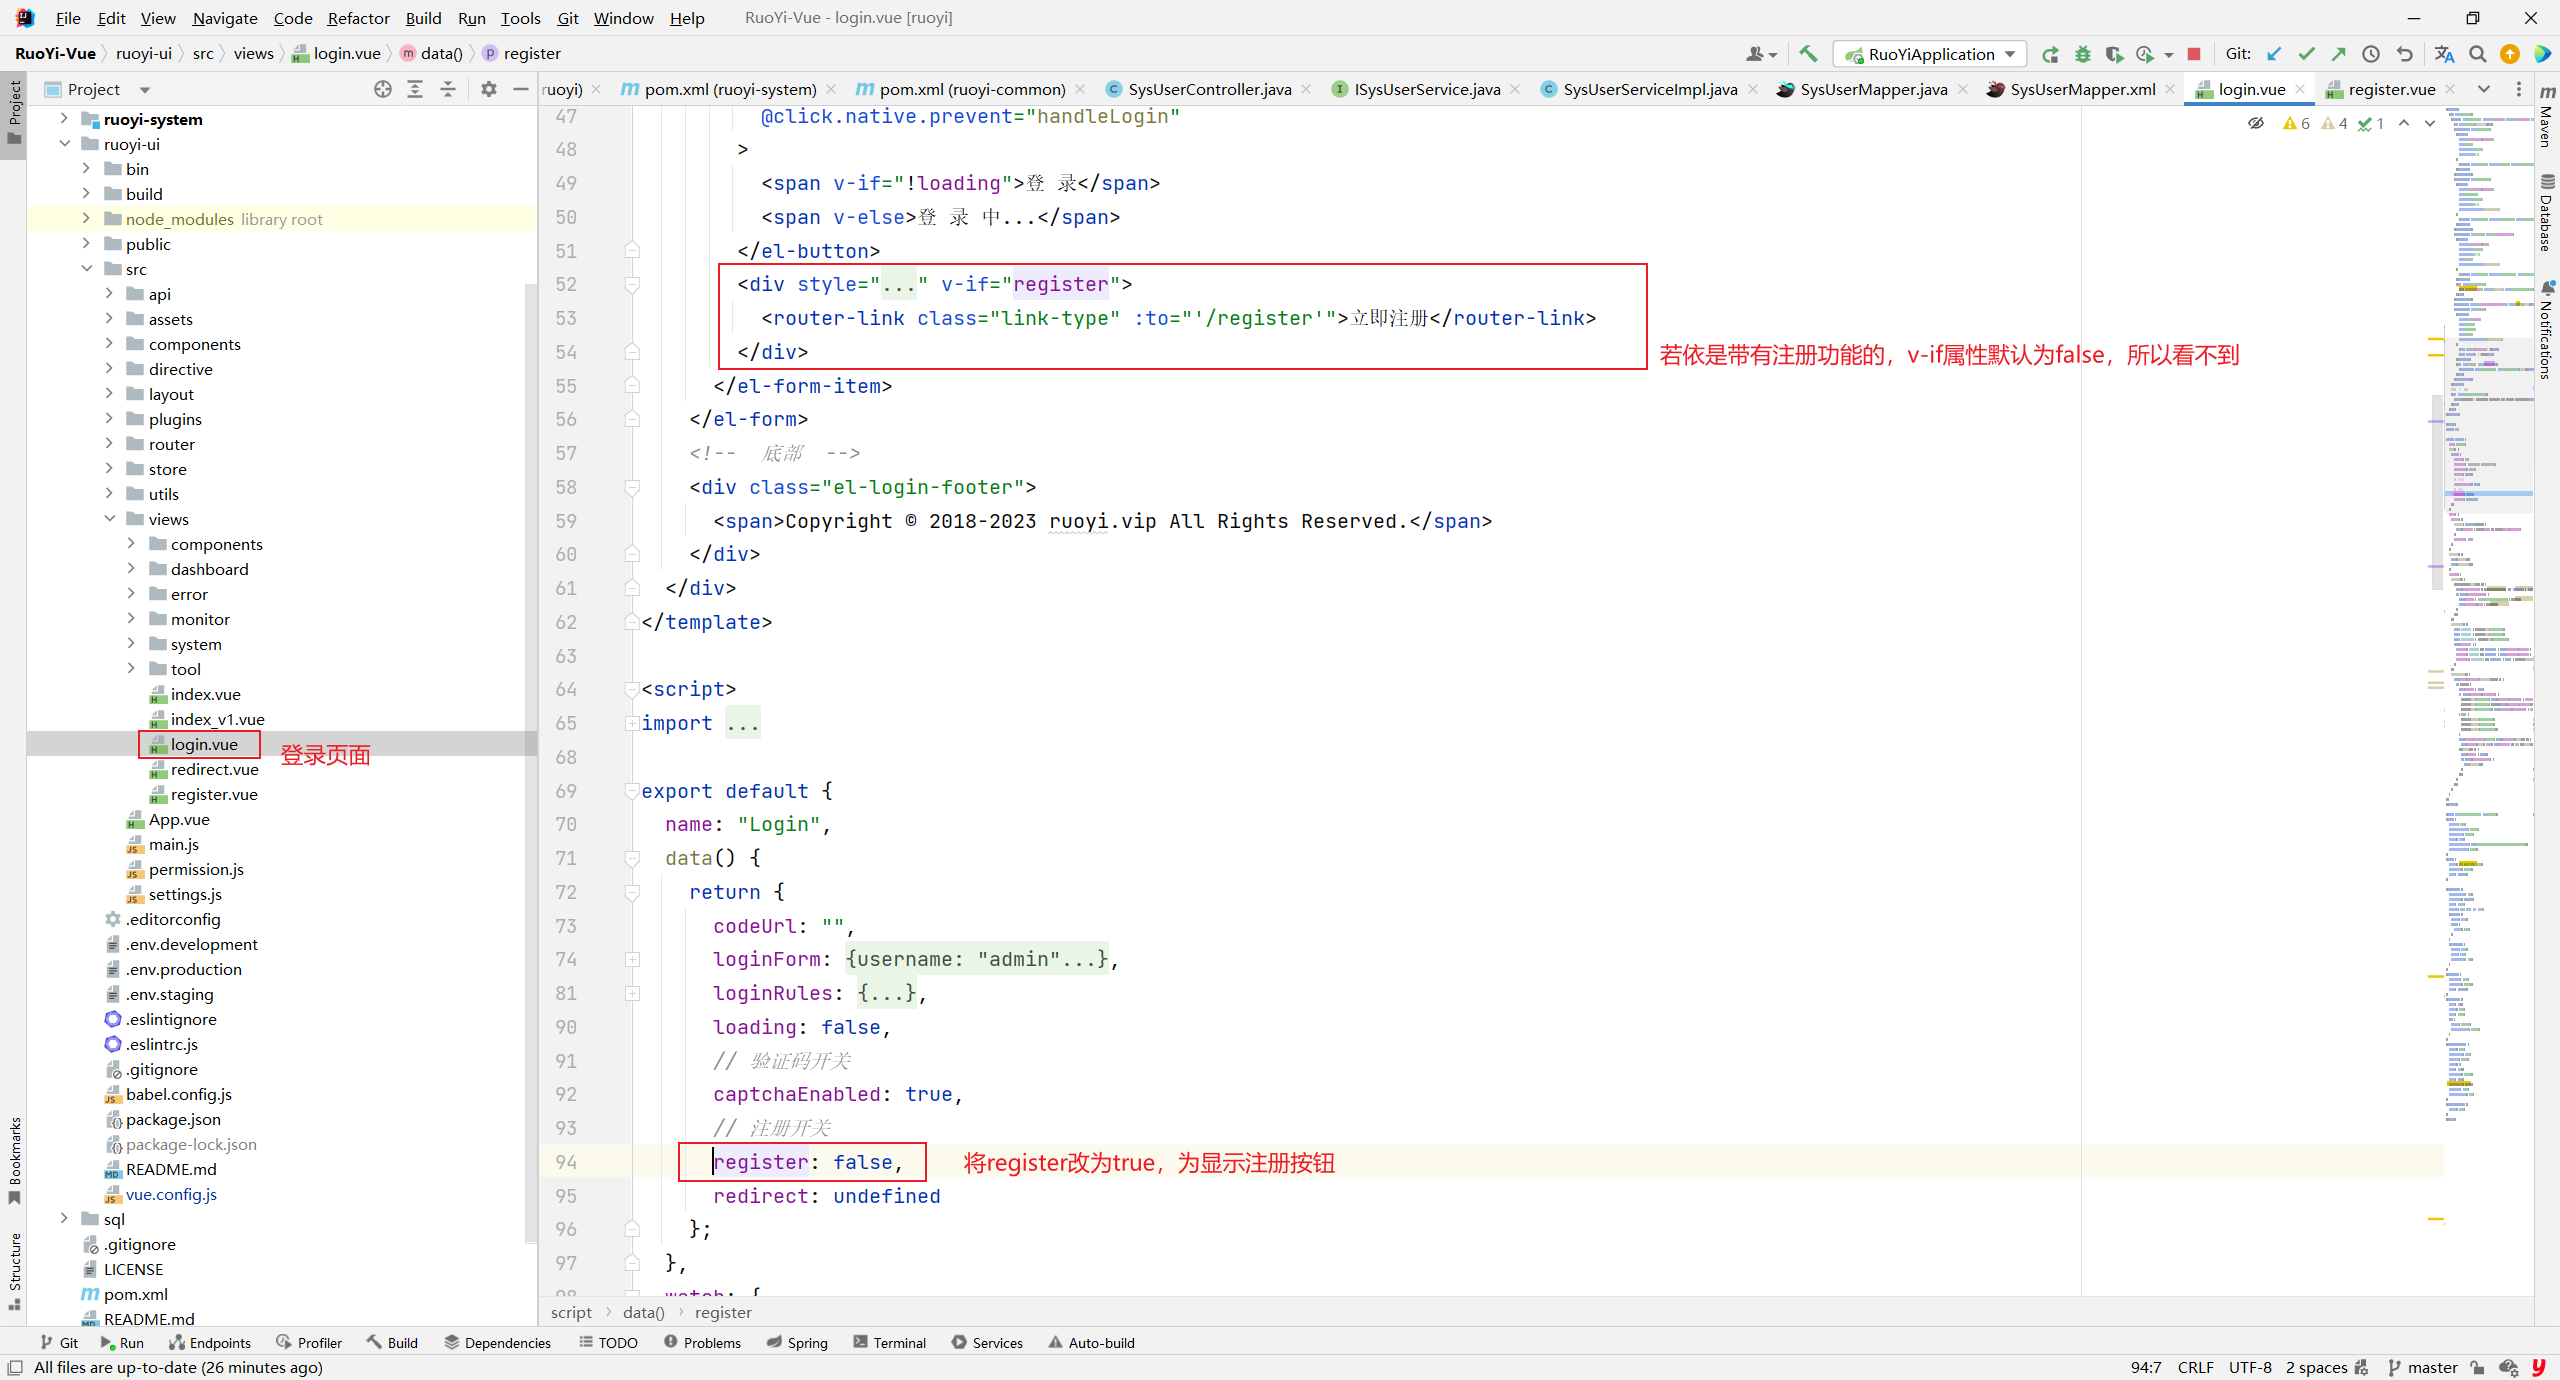Image resolution: width=2560 pixels, height=1380 pixels.
Task: Click the Build Project hammer icon
Action: coord(1808,54)
